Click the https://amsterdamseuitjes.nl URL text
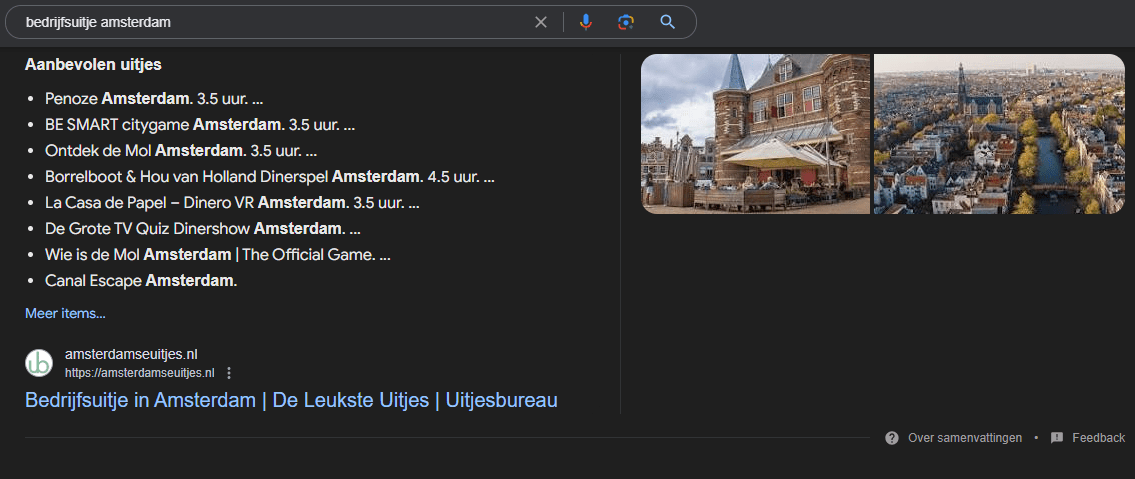Viewport: 1135px width, 479px height. pos(140,373)
